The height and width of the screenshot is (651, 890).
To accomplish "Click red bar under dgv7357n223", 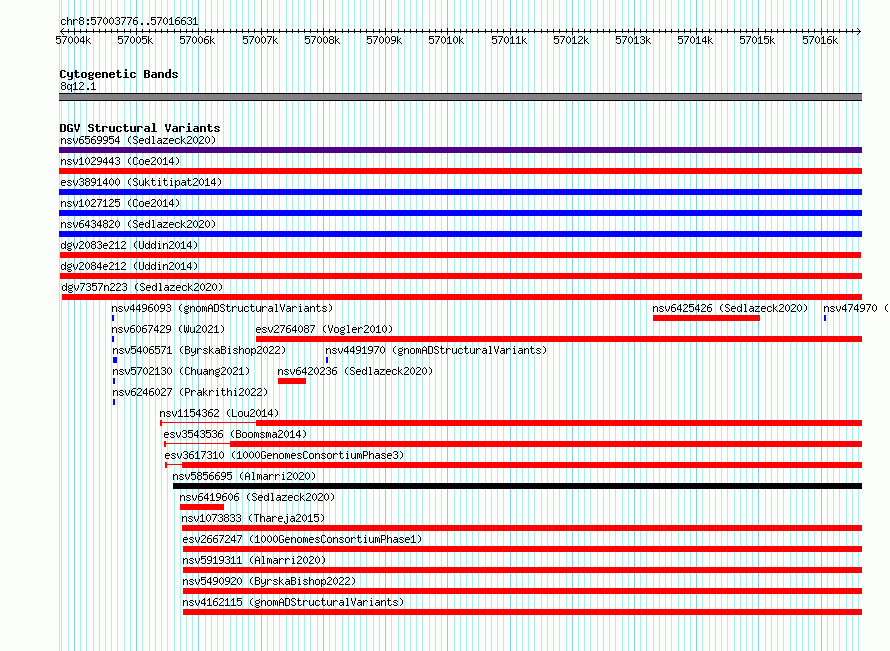I will [461, 297].
